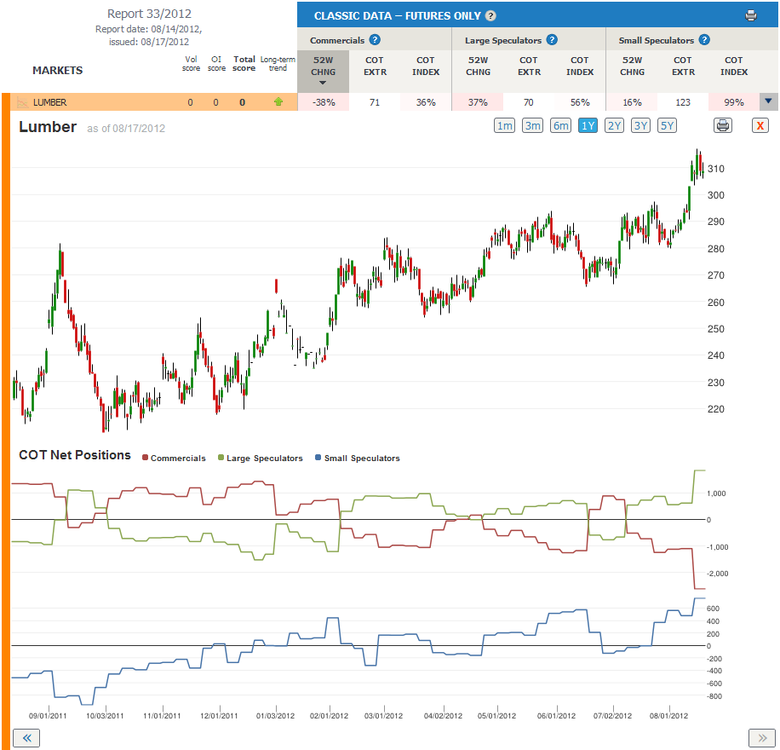This screenshot has width=780, height=750.
Task: Collapse the Lumber row with the dark arrow
Action: tap(769, 101)
